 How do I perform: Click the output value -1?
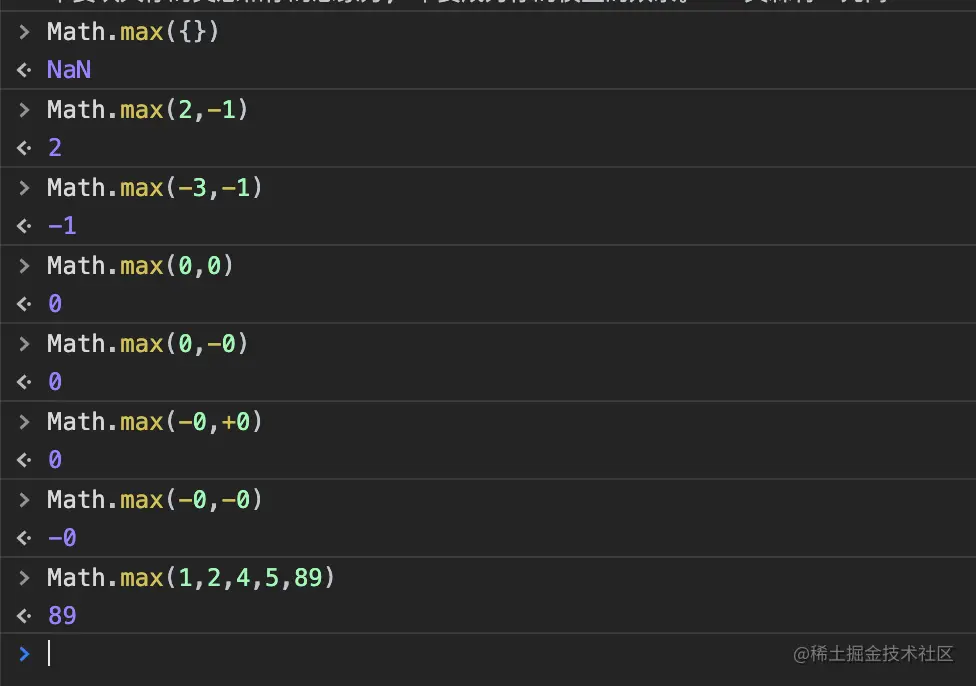tap(62, 225)
